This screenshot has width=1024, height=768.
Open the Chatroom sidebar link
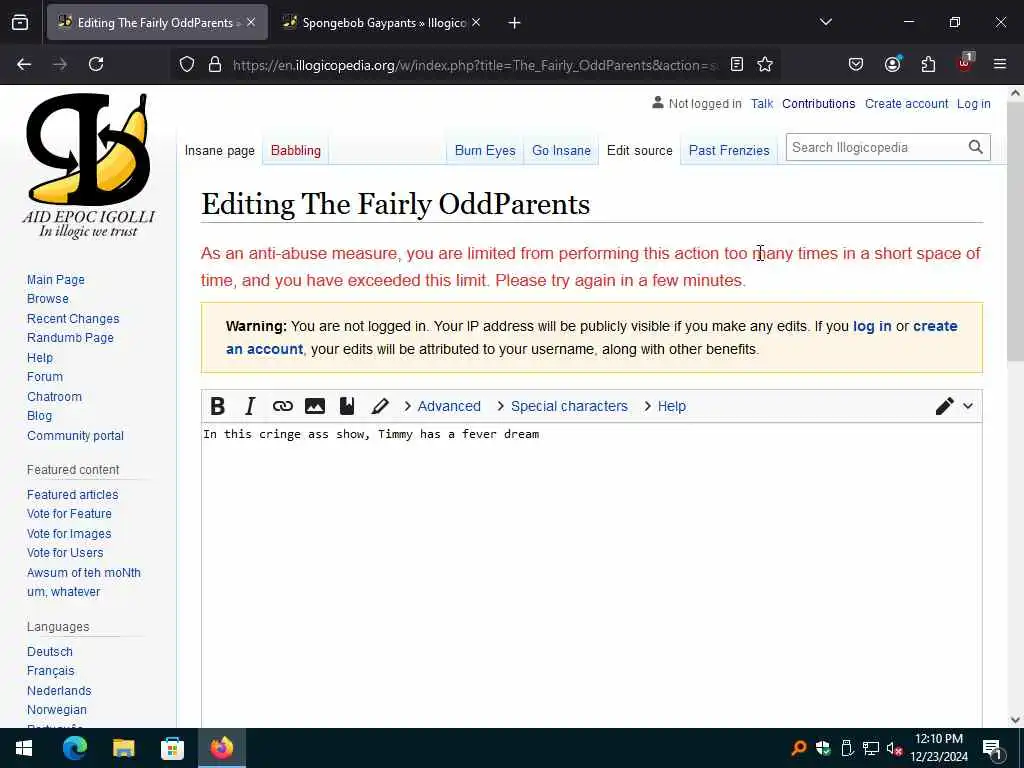point(54,396)
